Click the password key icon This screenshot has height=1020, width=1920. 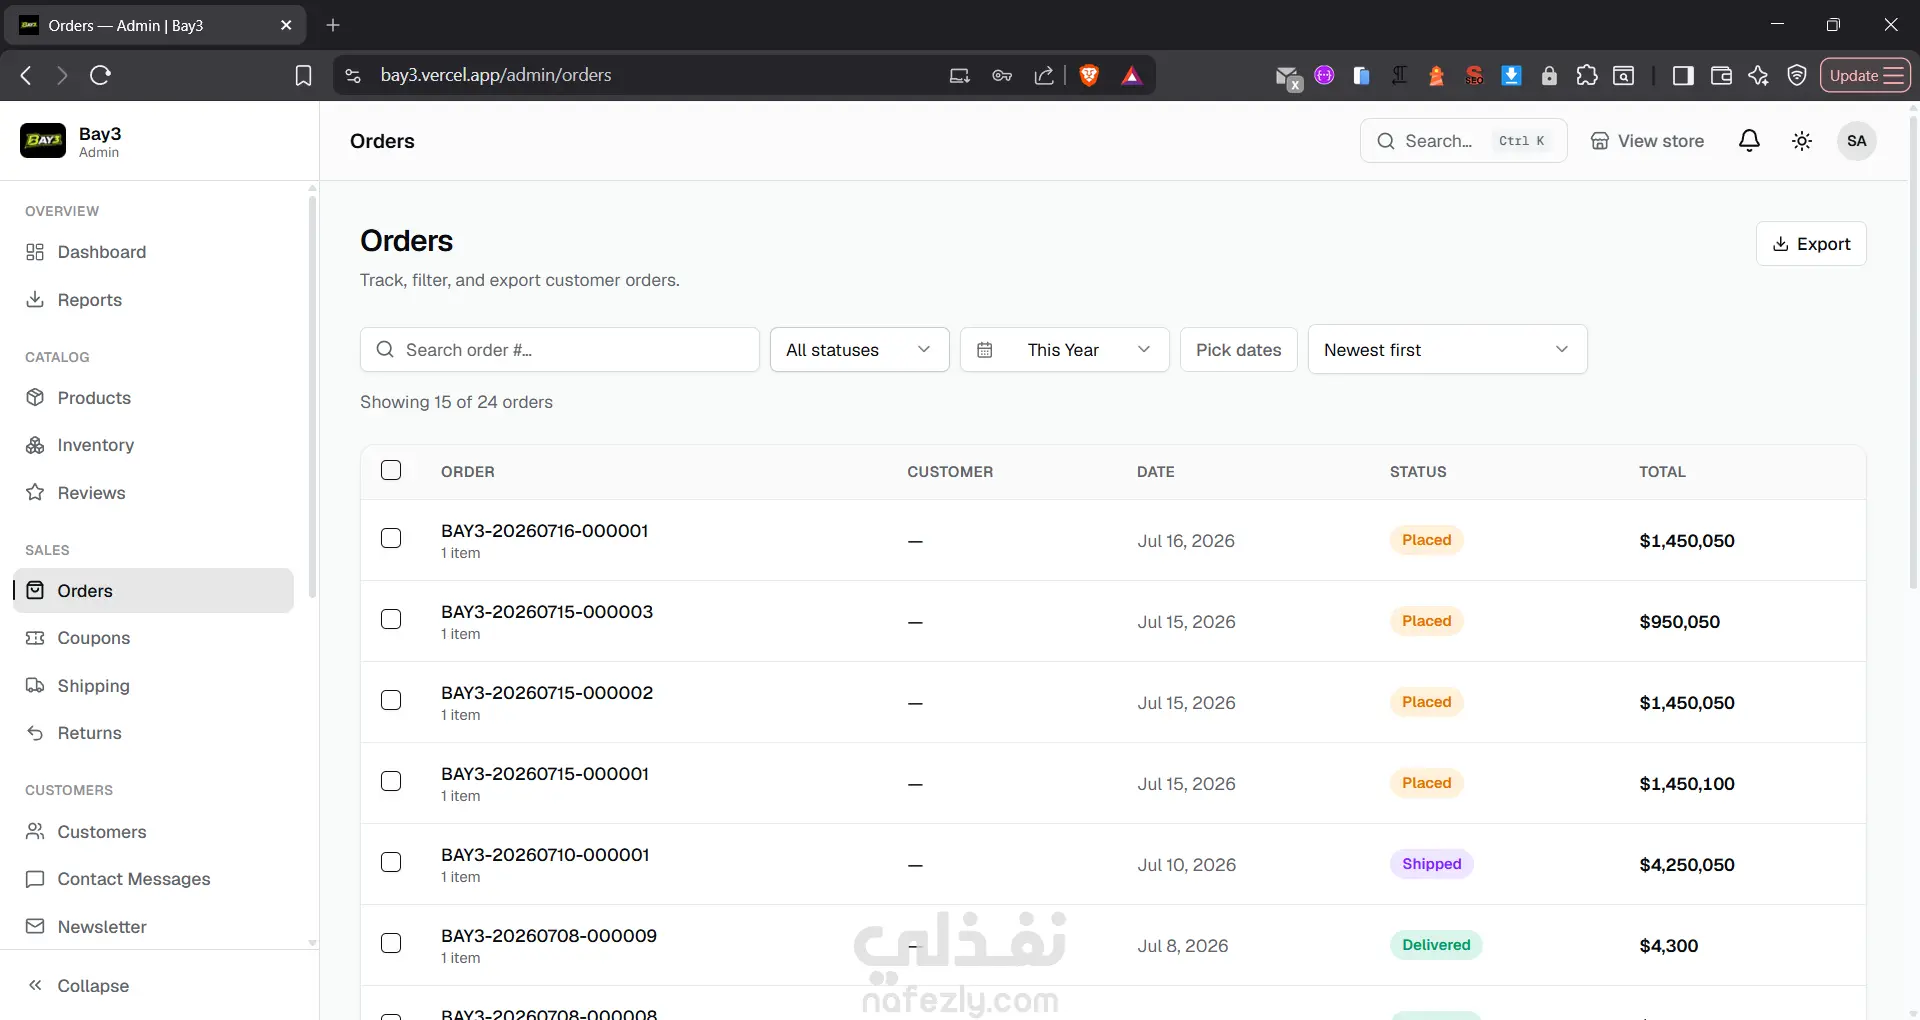pos(1002,75)
